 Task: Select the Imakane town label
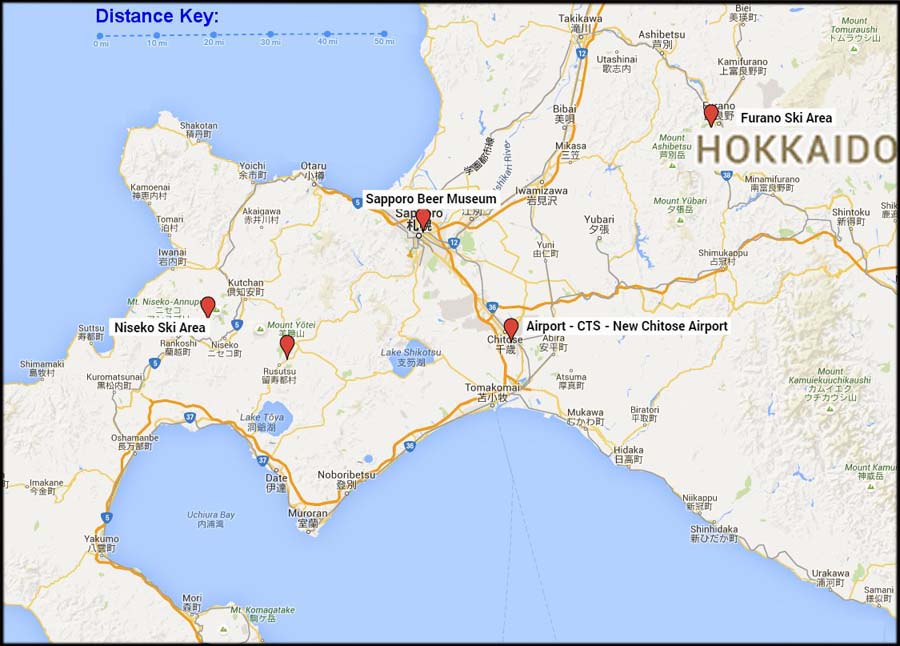[x=46, y=487]
